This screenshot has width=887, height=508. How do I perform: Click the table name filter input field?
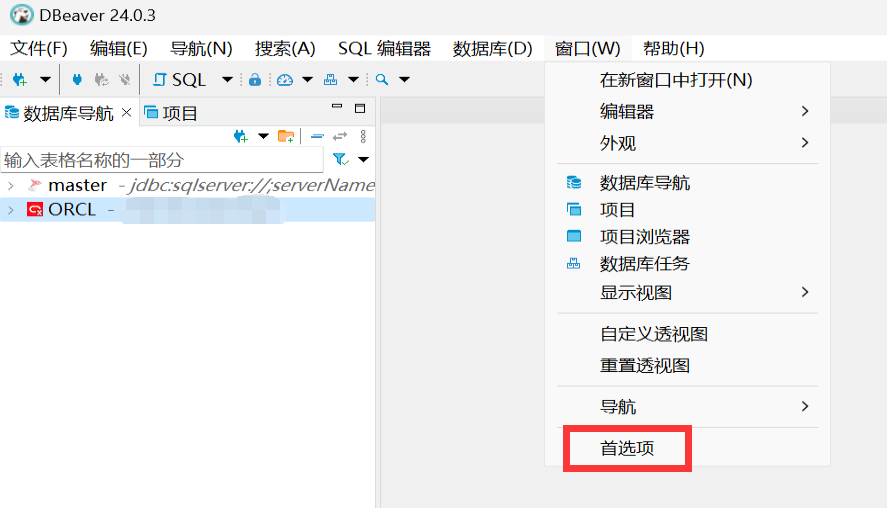click(x=160, y=160)
